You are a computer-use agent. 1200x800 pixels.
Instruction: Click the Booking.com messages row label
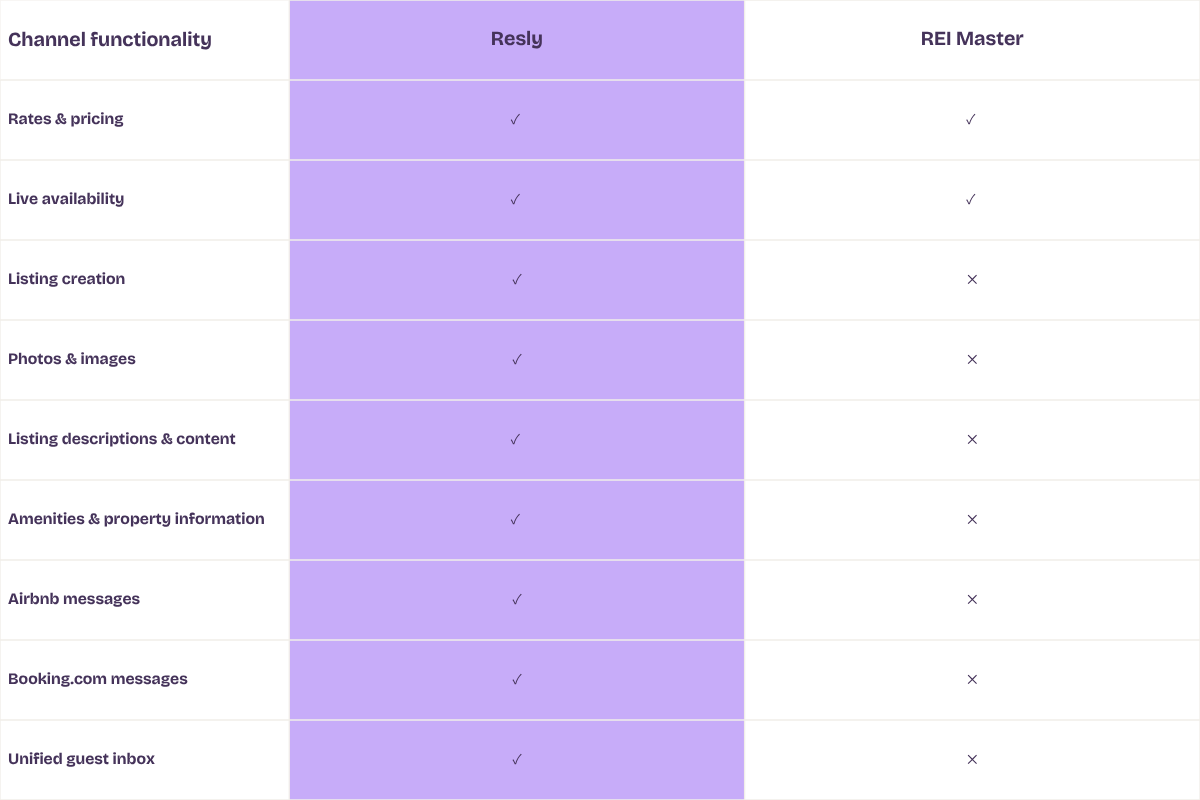click(x=98, y=679)
